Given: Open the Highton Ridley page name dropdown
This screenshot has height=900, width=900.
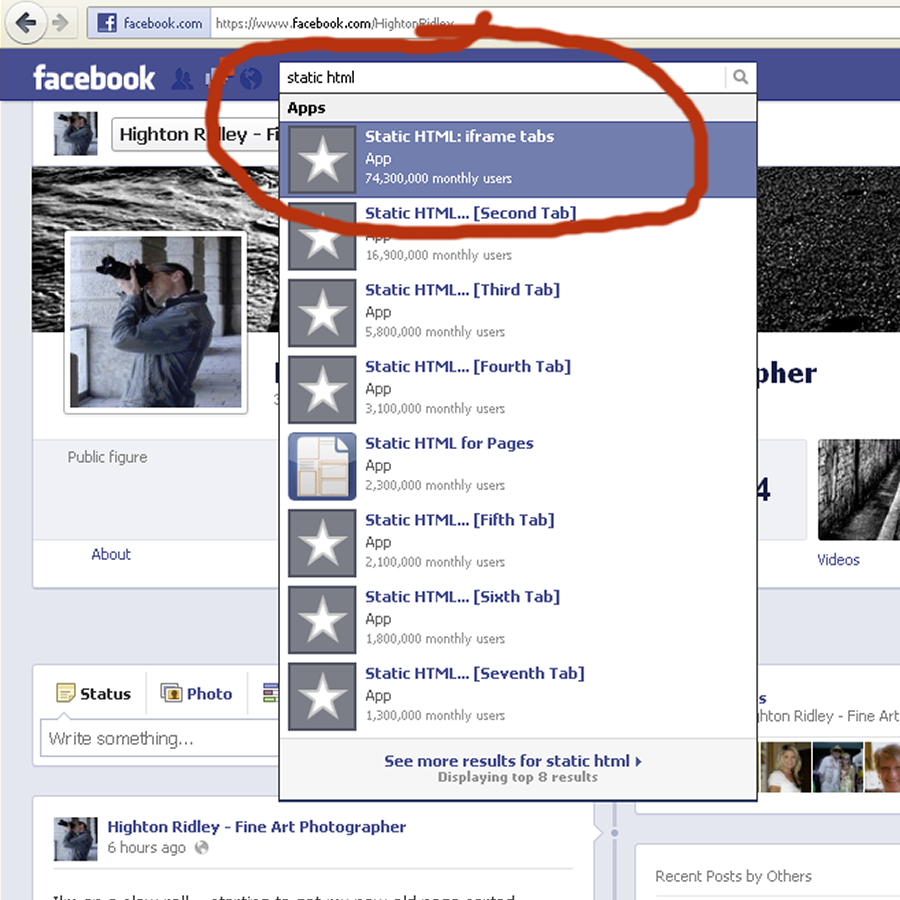Looking at the screenshot, I should (195, 134).
